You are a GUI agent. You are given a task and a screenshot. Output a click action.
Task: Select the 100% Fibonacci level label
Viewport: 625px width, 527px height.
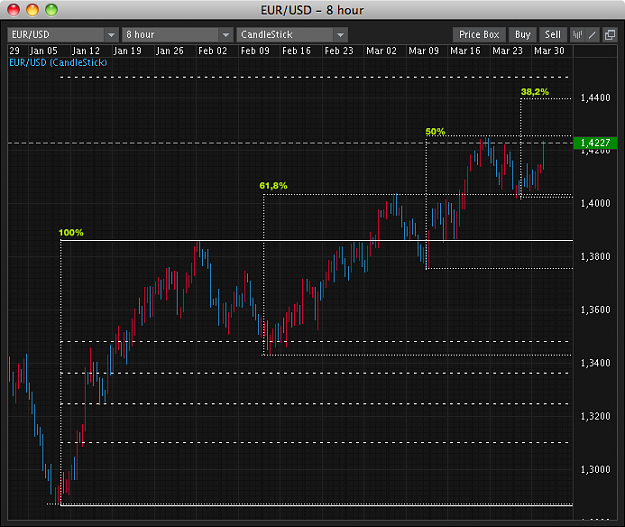[x=71, y=232]
